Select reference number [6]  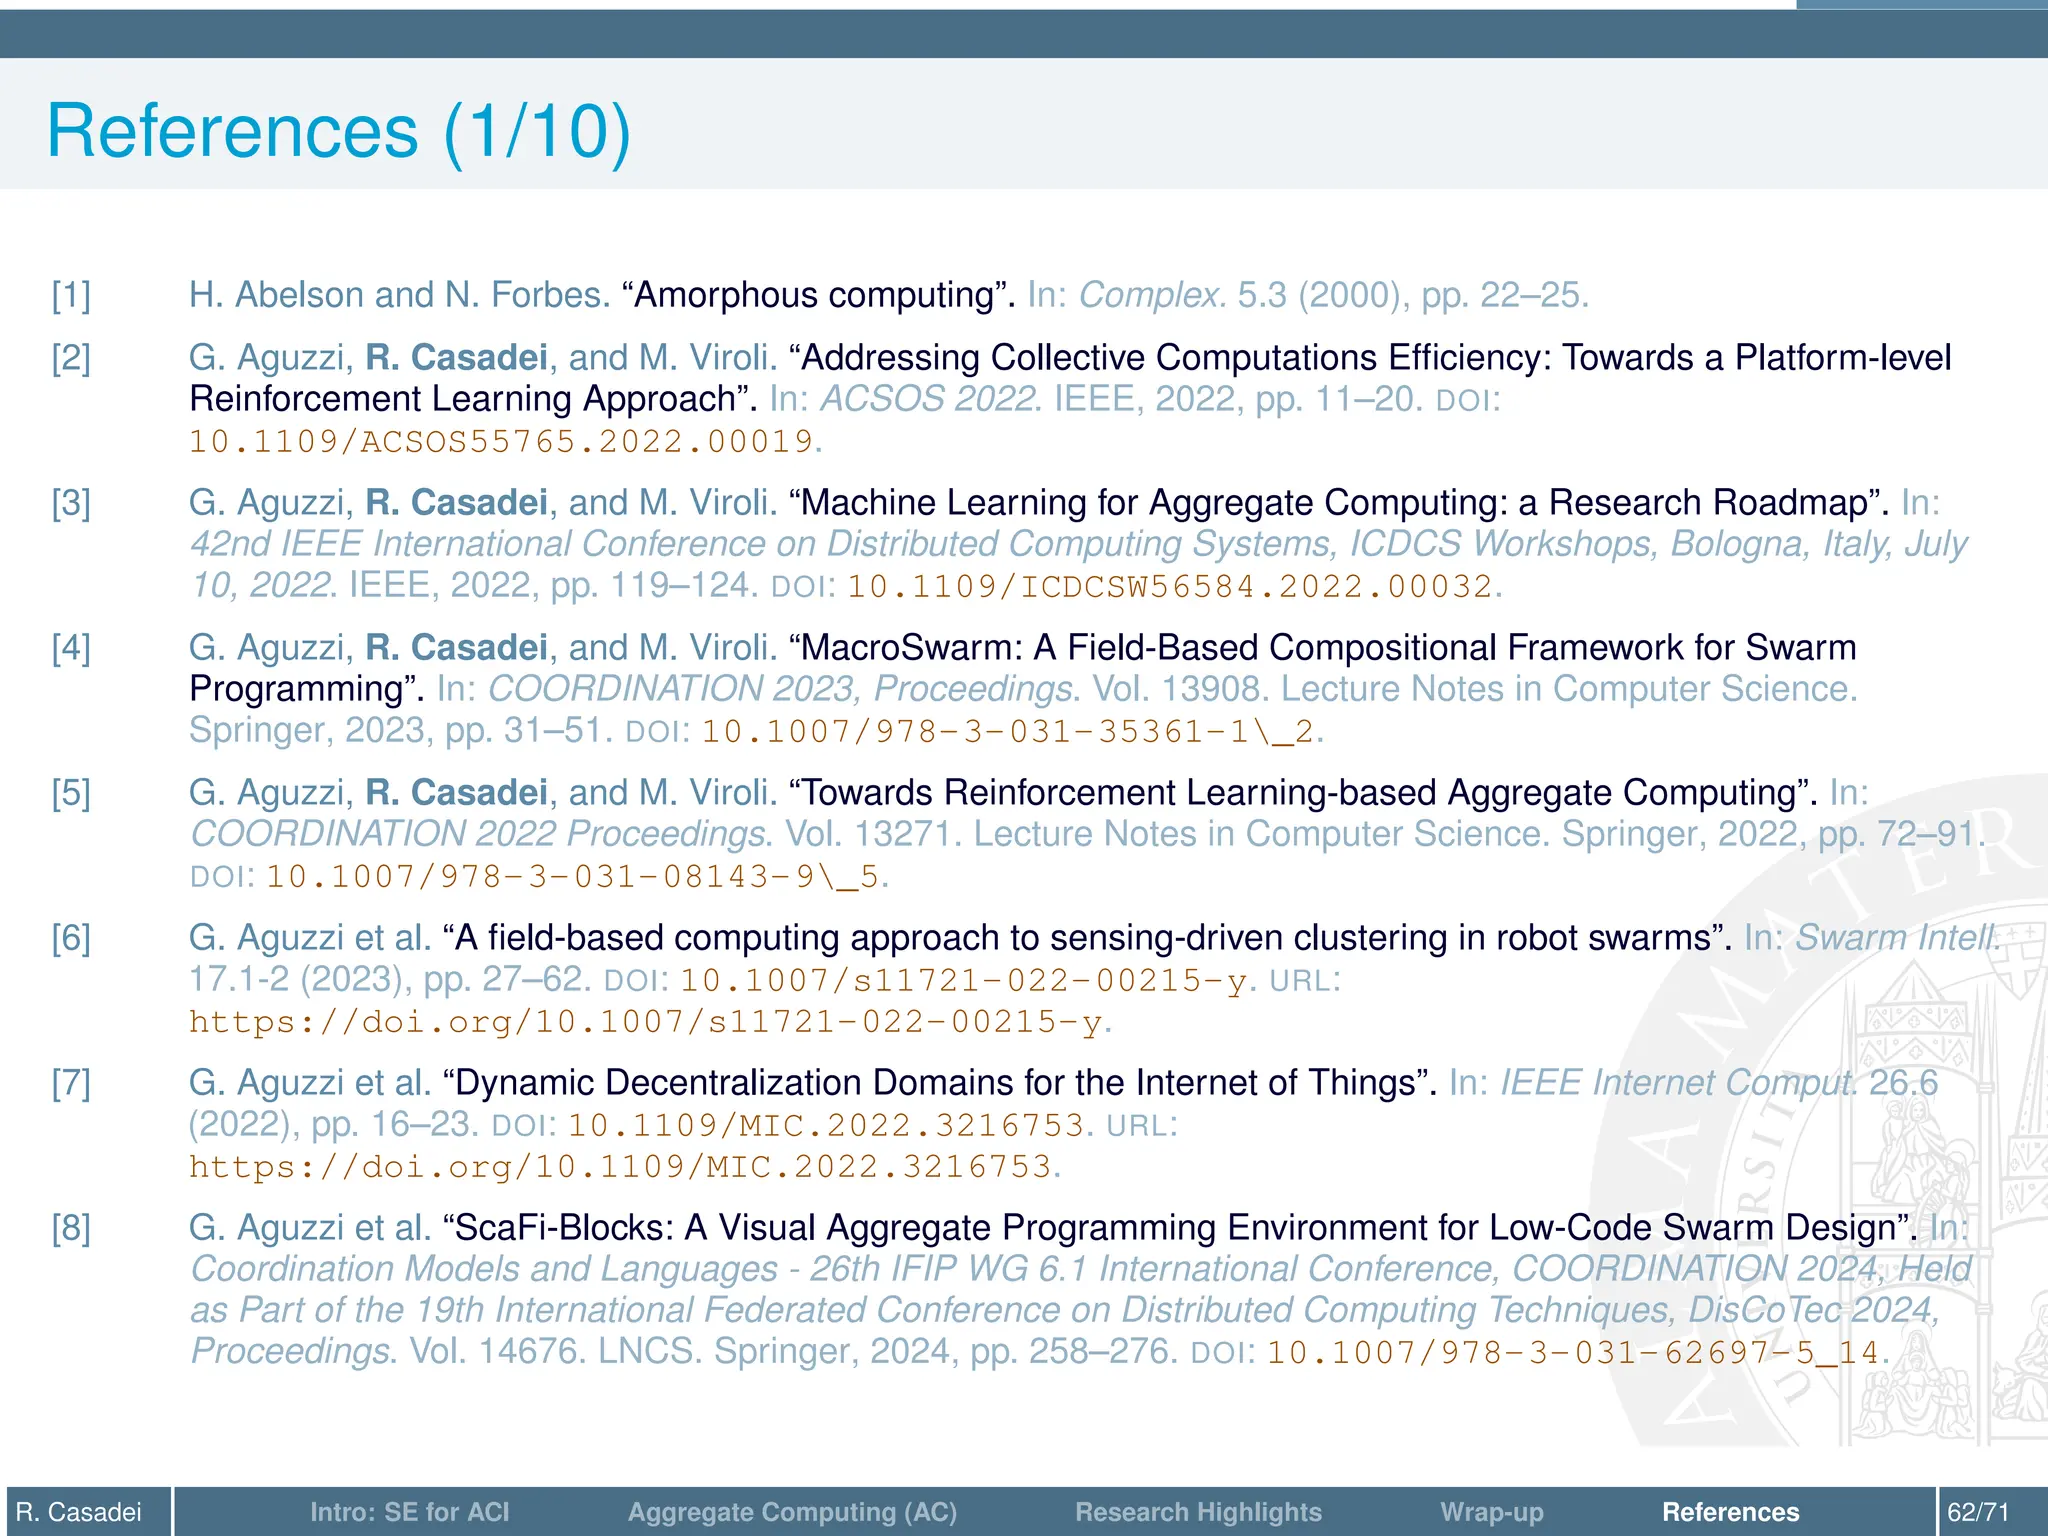[71, 938]
